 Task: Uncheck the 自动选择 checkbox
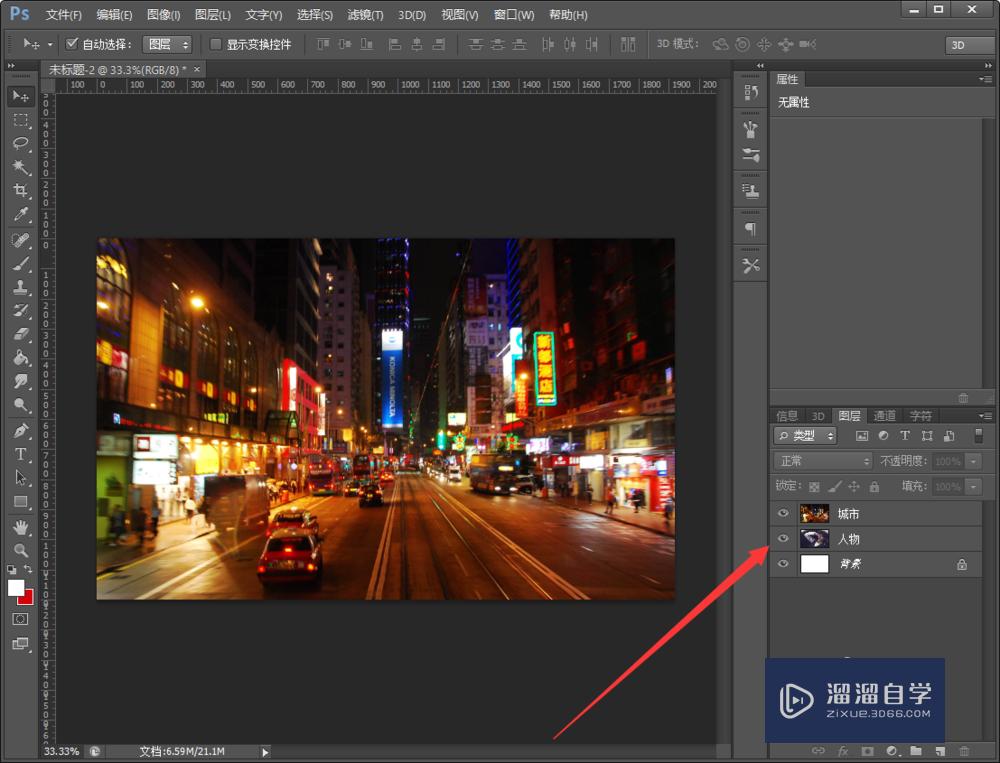click(72, 44)
